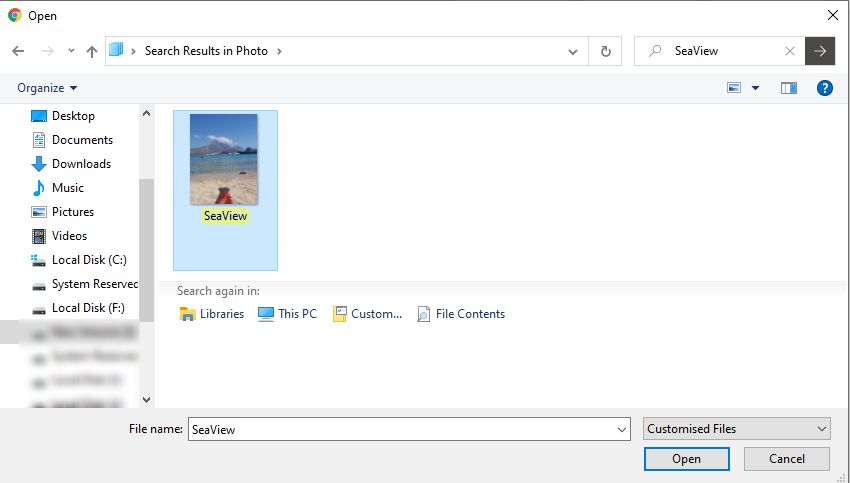
Task: Go up one folder level
Action: click(x=91, y=51)
